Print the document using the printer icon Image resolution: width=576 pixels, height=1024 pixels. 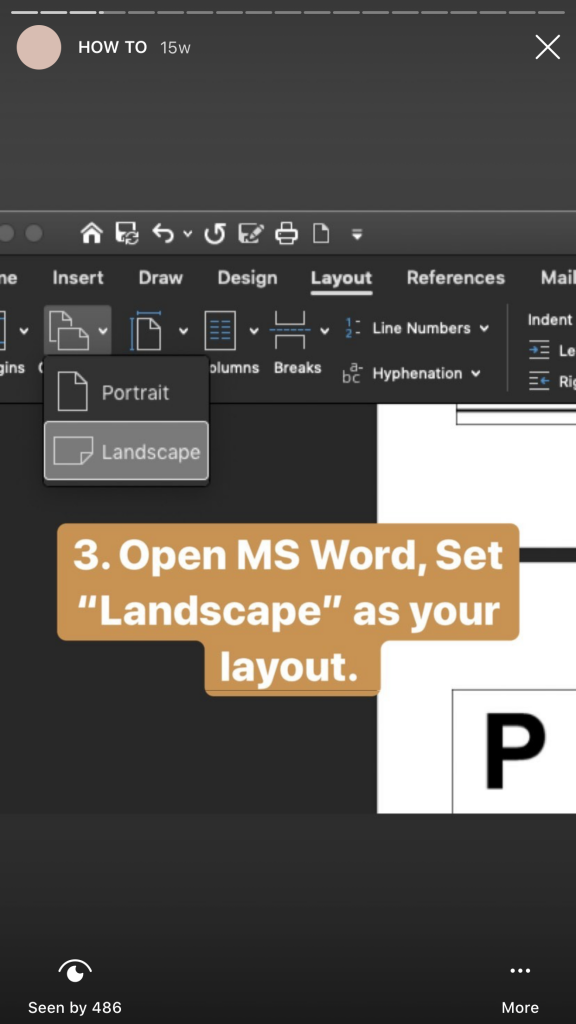286,233
